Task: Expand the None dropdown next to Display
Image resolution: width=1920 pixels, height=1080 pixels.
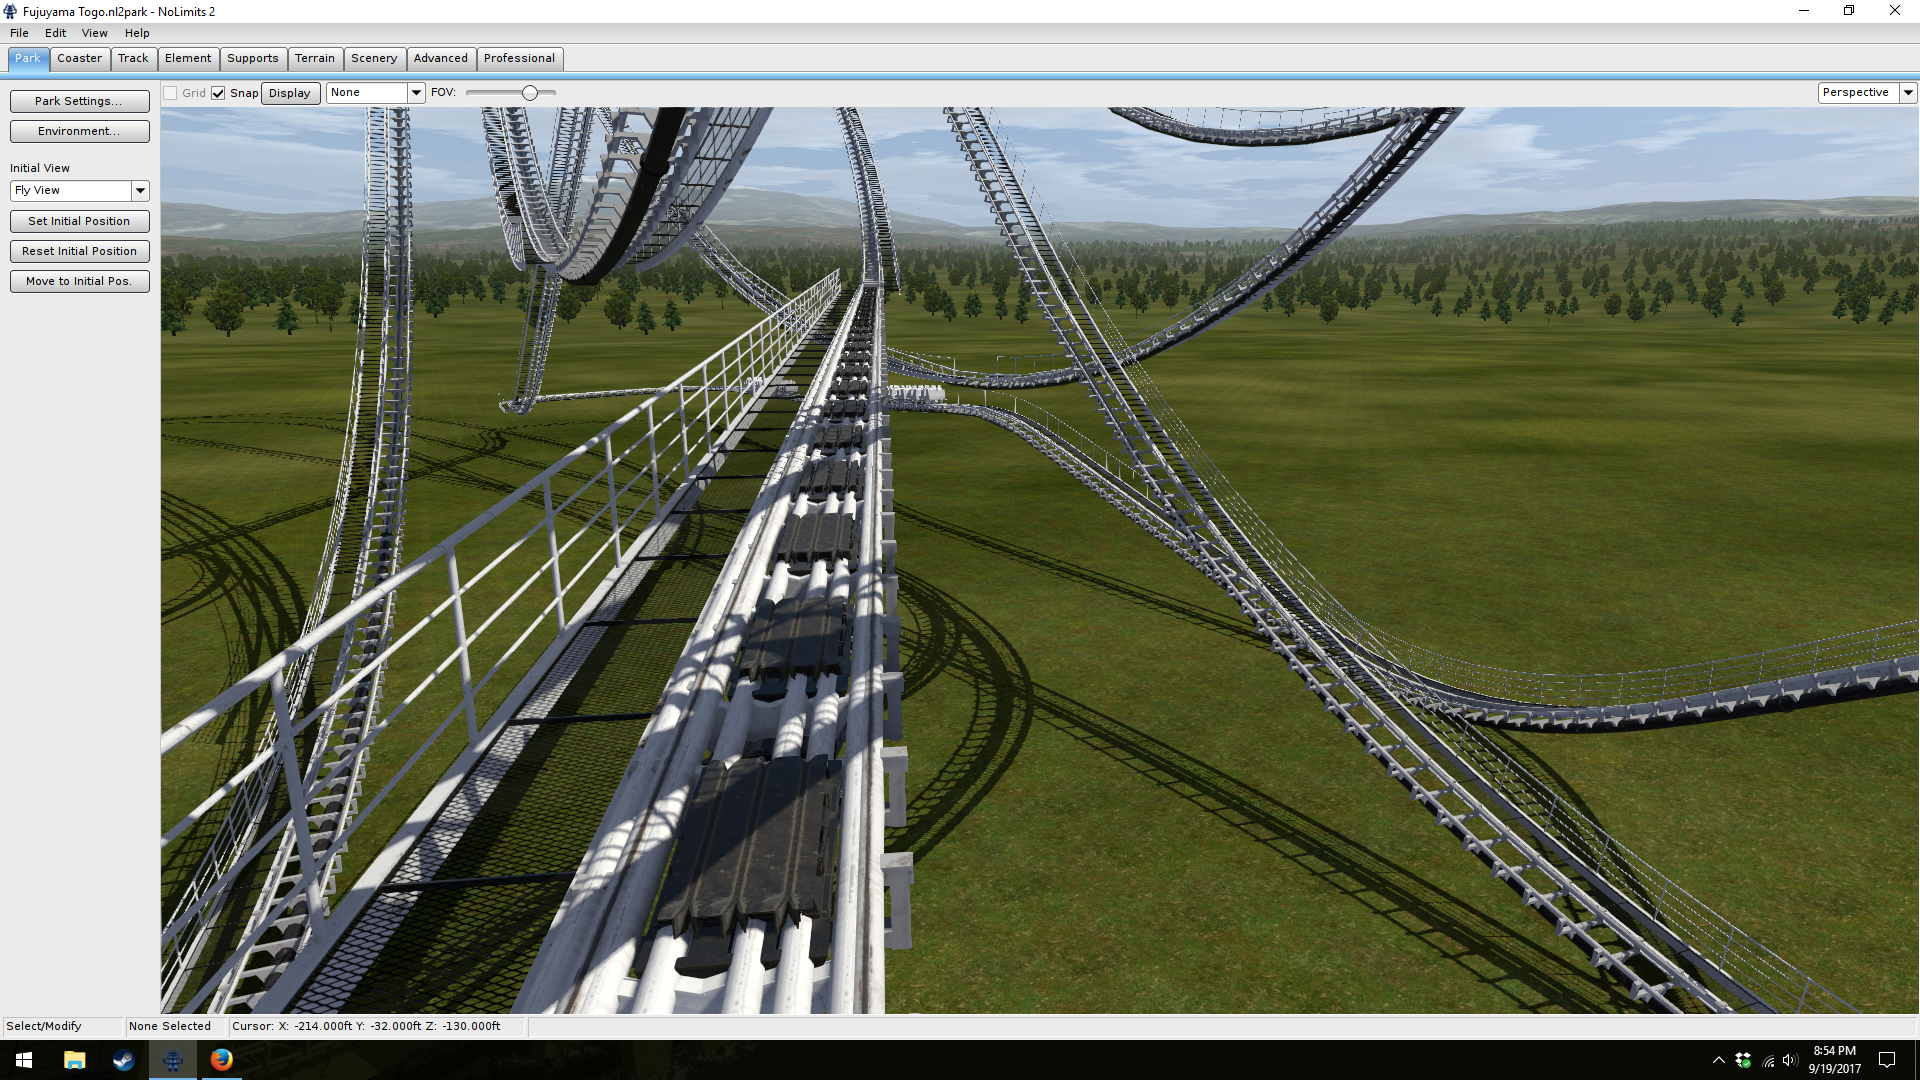Action: (416, 93)
